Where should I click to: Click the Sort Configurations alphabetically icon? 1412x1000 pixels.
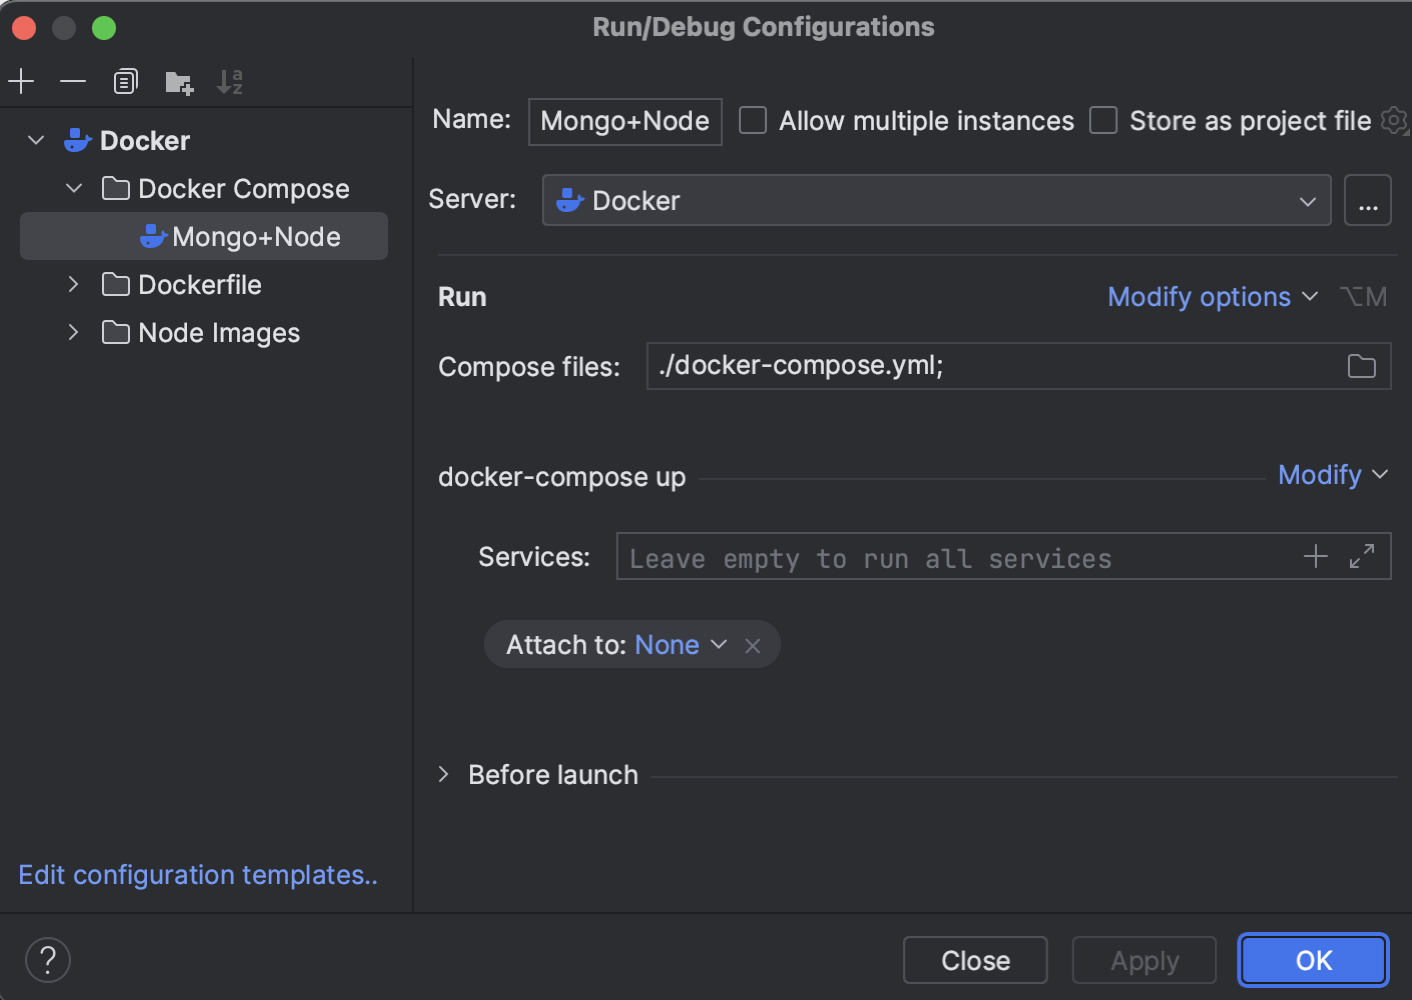[230, 82]
